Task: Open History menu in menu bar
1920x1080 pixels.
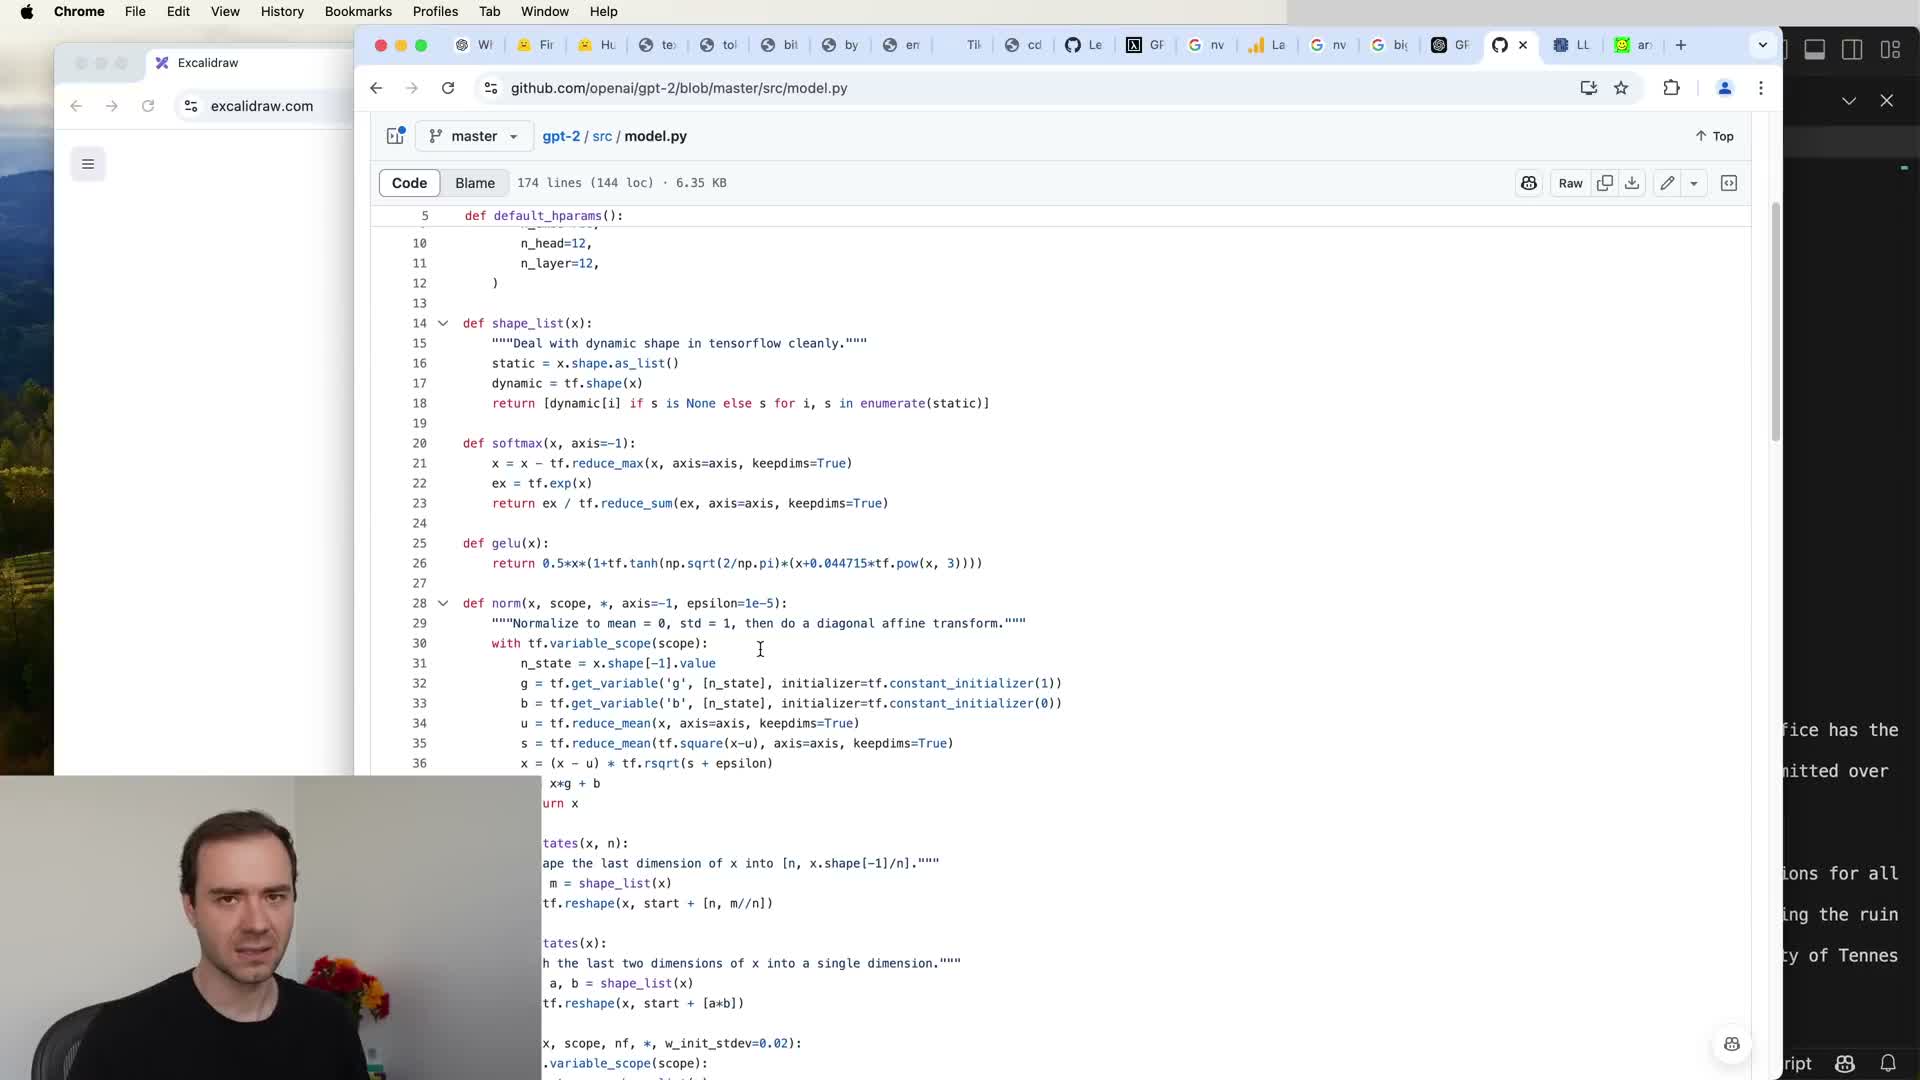Action: [x=282, y=11]
